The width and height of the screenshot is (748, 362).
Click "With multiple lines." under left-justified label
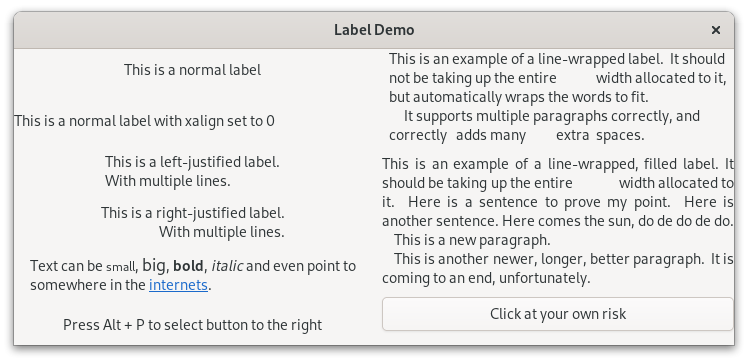coord(167,181)
